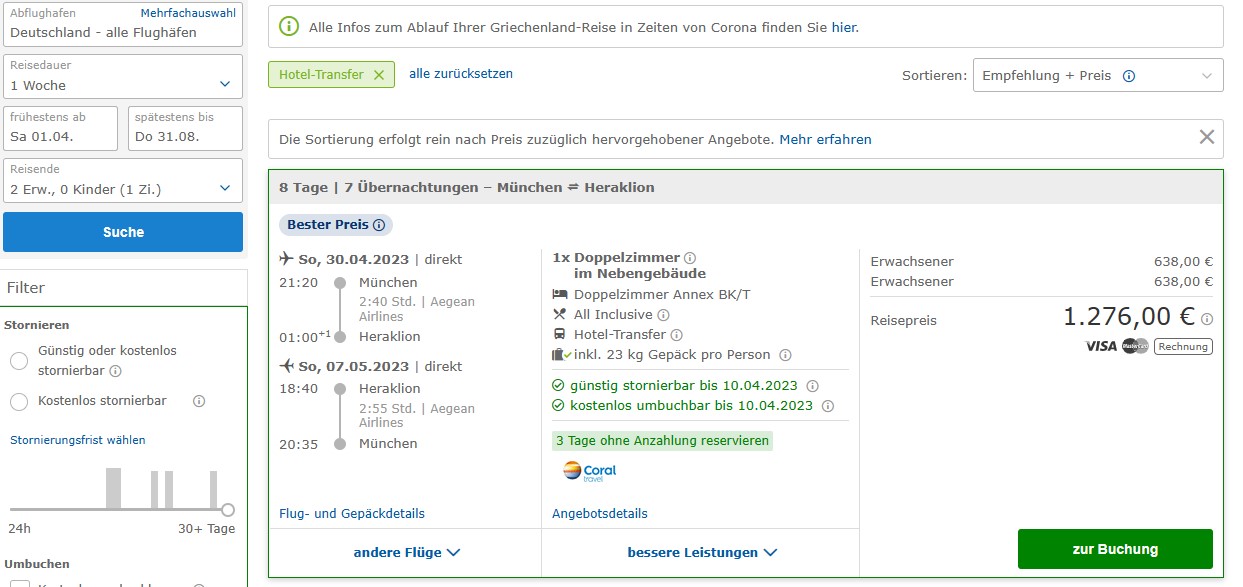Click info icon next to Bester Preis
Screen dimensions: 1243x587
coord(379,225)
